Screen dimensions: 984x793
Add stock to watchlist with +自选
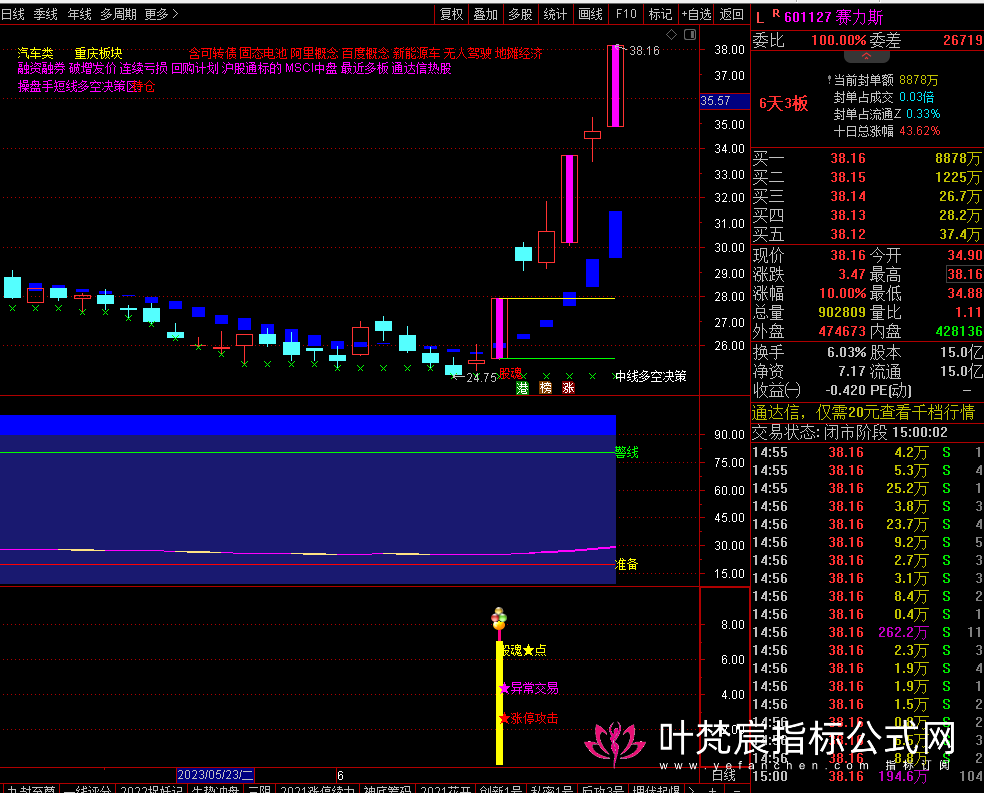(697, 14)
